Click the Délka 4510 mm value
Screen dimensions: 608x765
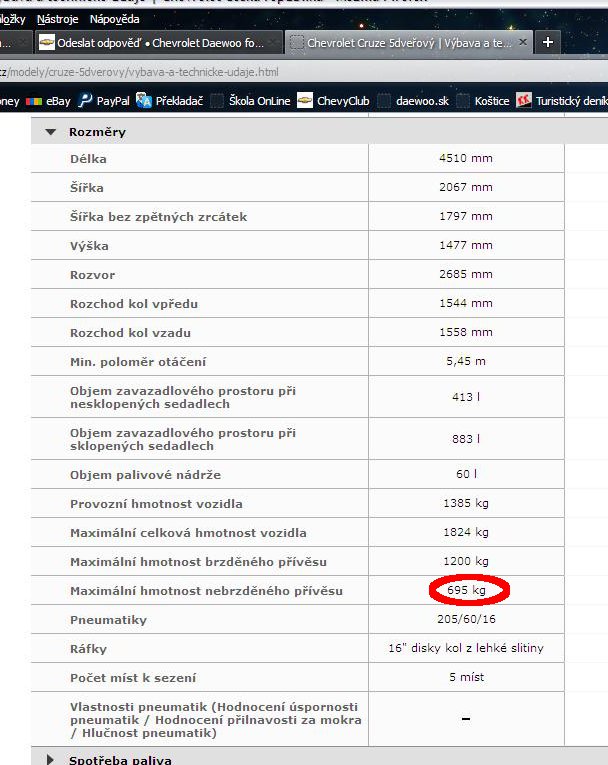(x=465, y=159)
